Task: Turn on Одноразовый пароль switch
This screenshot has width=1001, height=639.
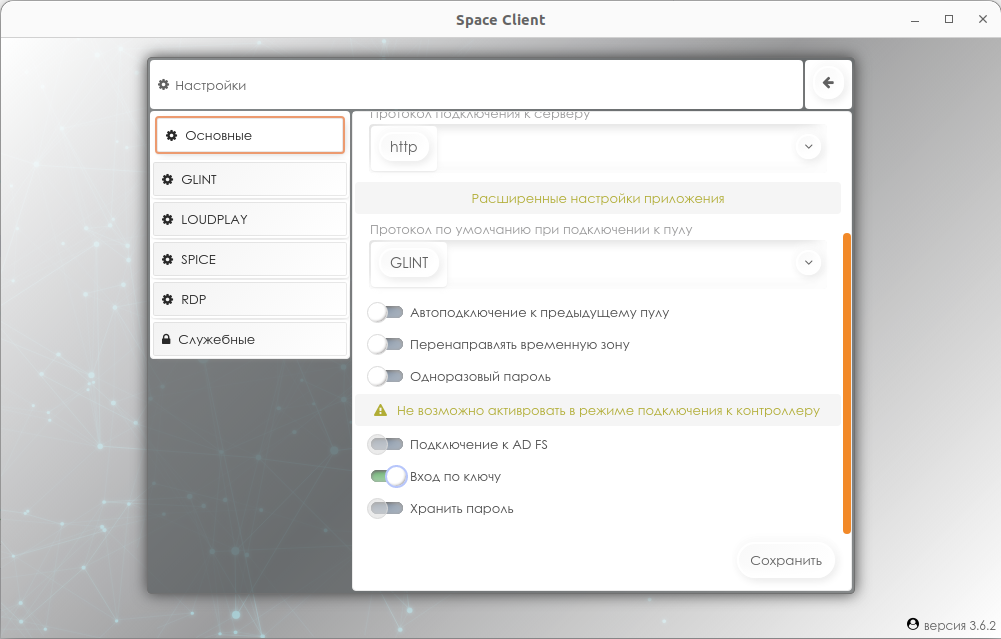Action: click(385, 377)
